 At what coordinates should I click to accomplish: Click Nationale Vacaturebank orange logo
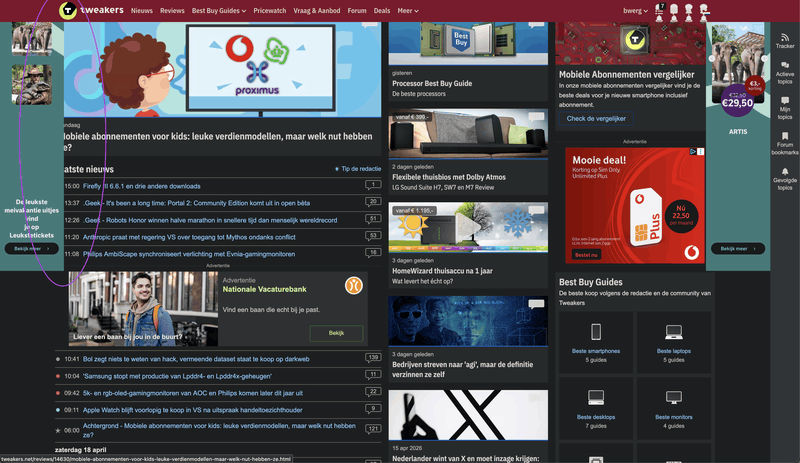(x=354, y=285)
